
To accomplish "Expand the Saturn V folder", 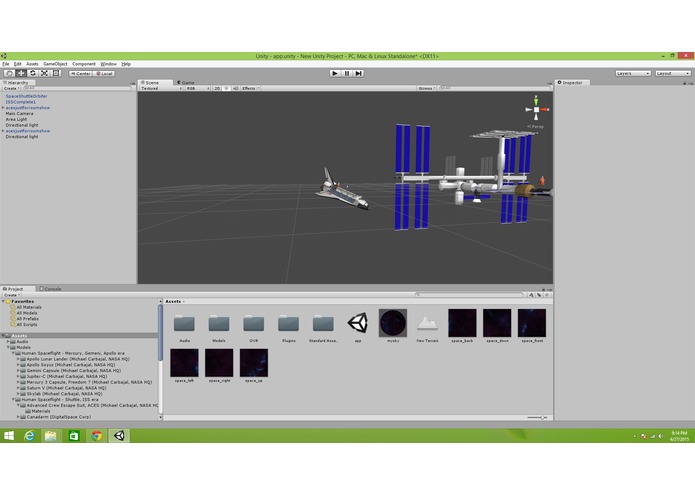I will (x=18, y=388).
